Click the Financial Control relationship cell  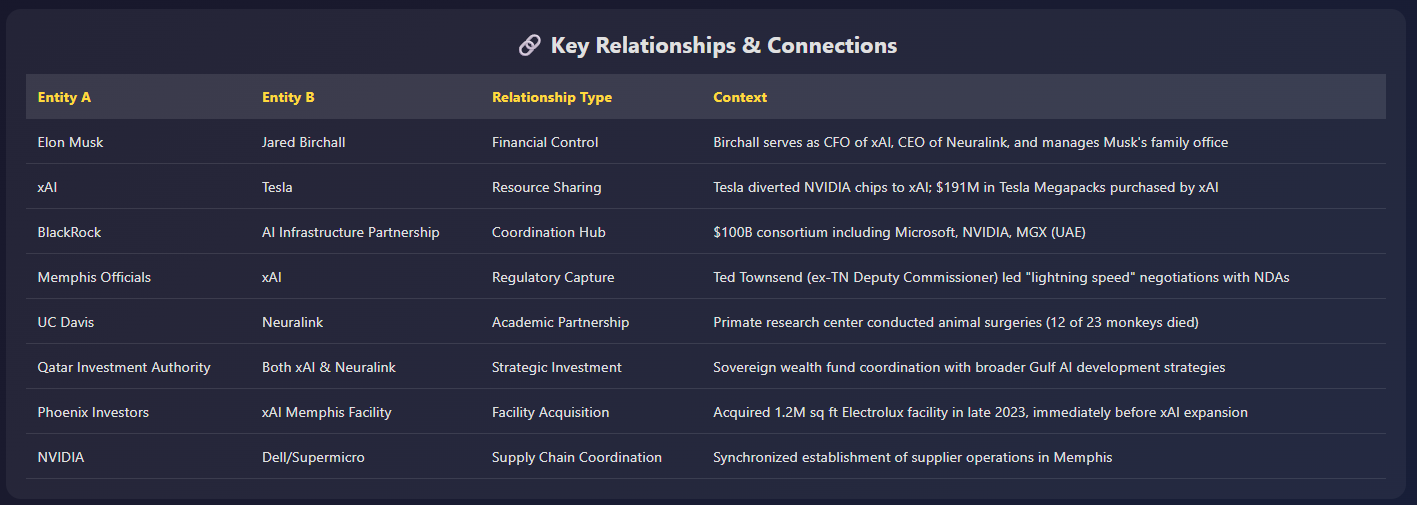click(545, 142)
